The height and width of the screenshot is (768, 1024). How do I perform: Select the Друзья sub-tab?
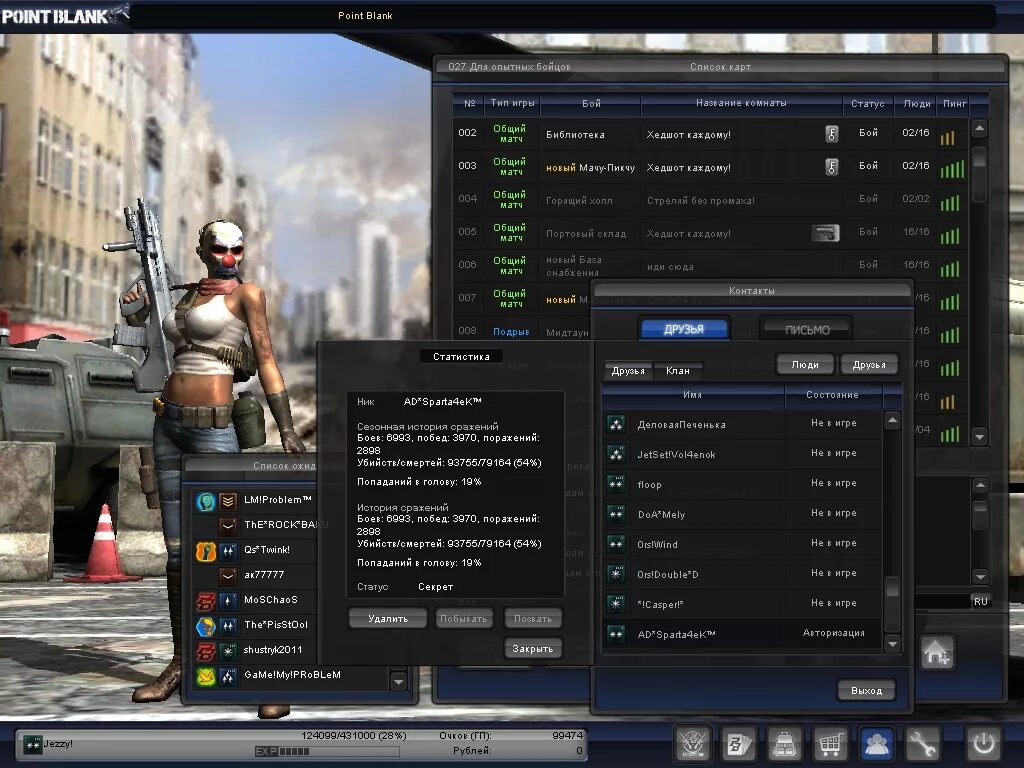click(628, 371)
